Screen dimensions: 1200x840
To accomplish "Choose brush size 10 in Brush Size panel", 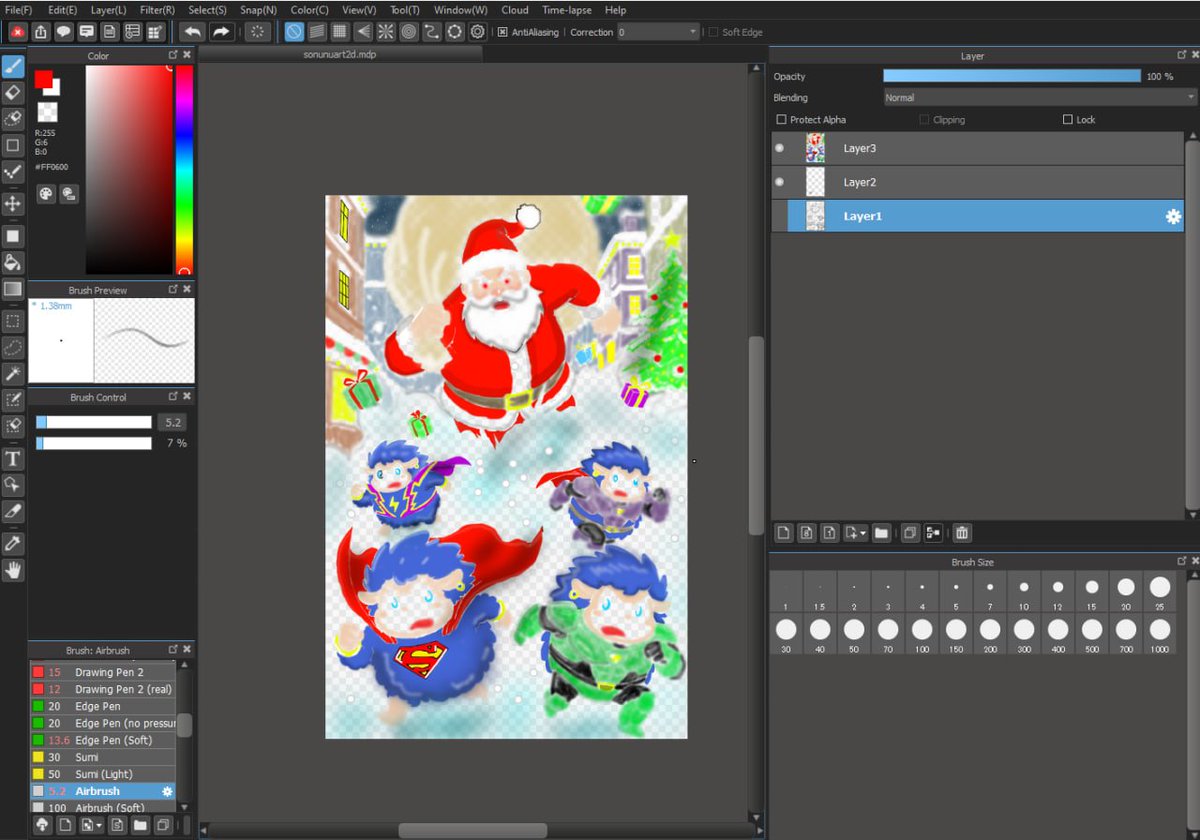I will [1024, 593].
